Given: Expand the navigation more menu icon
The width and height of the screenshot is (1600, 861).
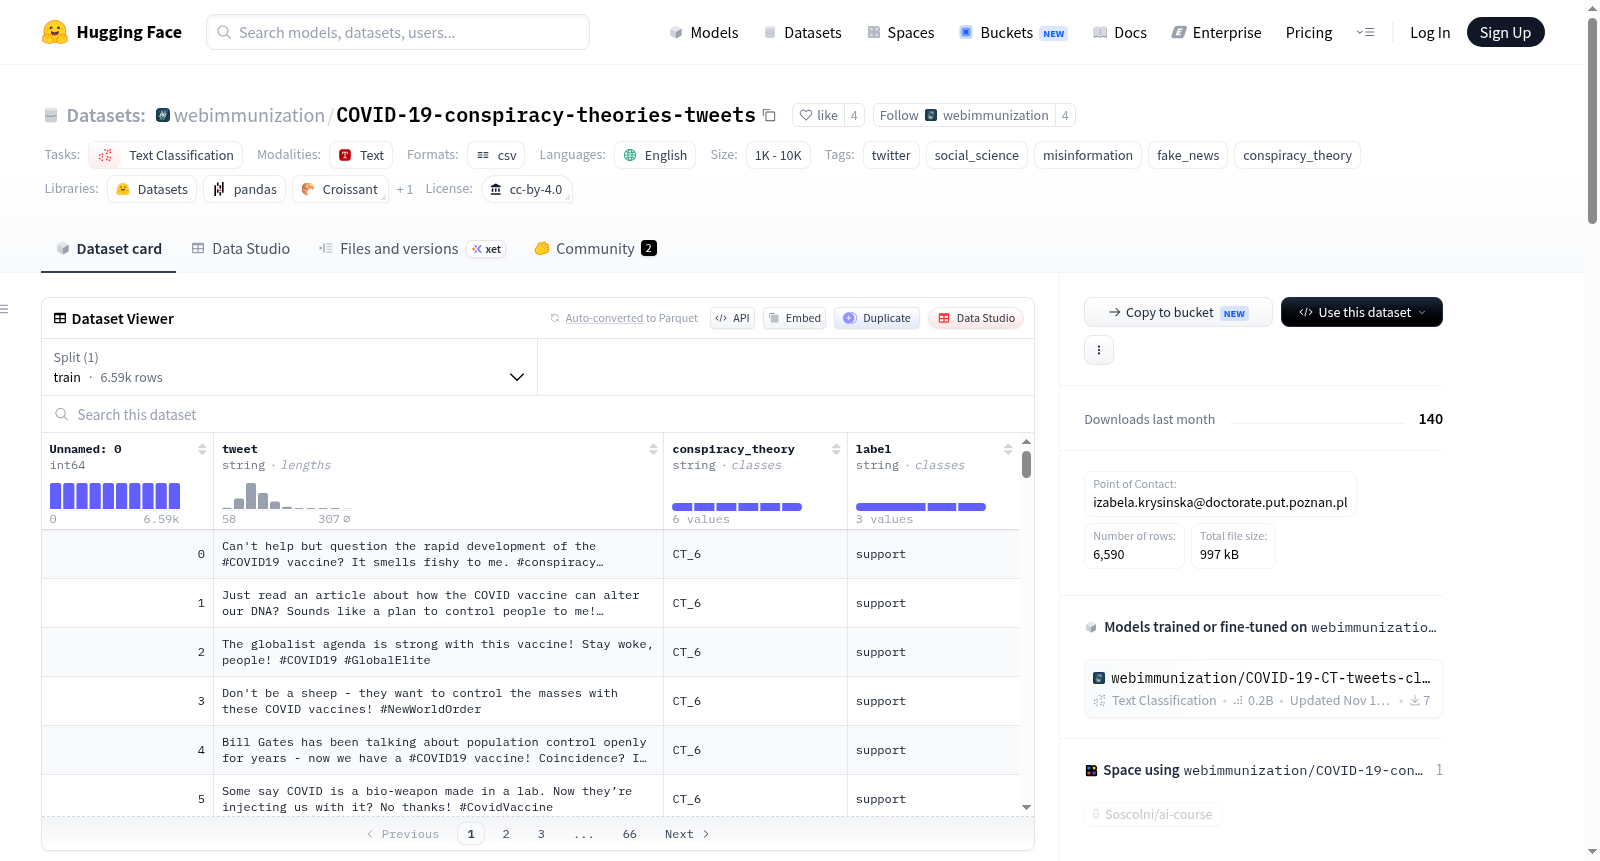Looking at the screenshot, I should [1365, 32].
